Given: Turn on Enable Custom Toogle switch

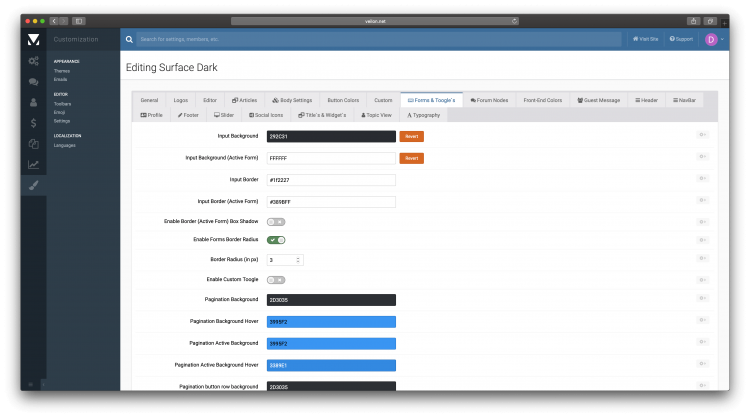Looking at the screenshot, I should 275,280.
